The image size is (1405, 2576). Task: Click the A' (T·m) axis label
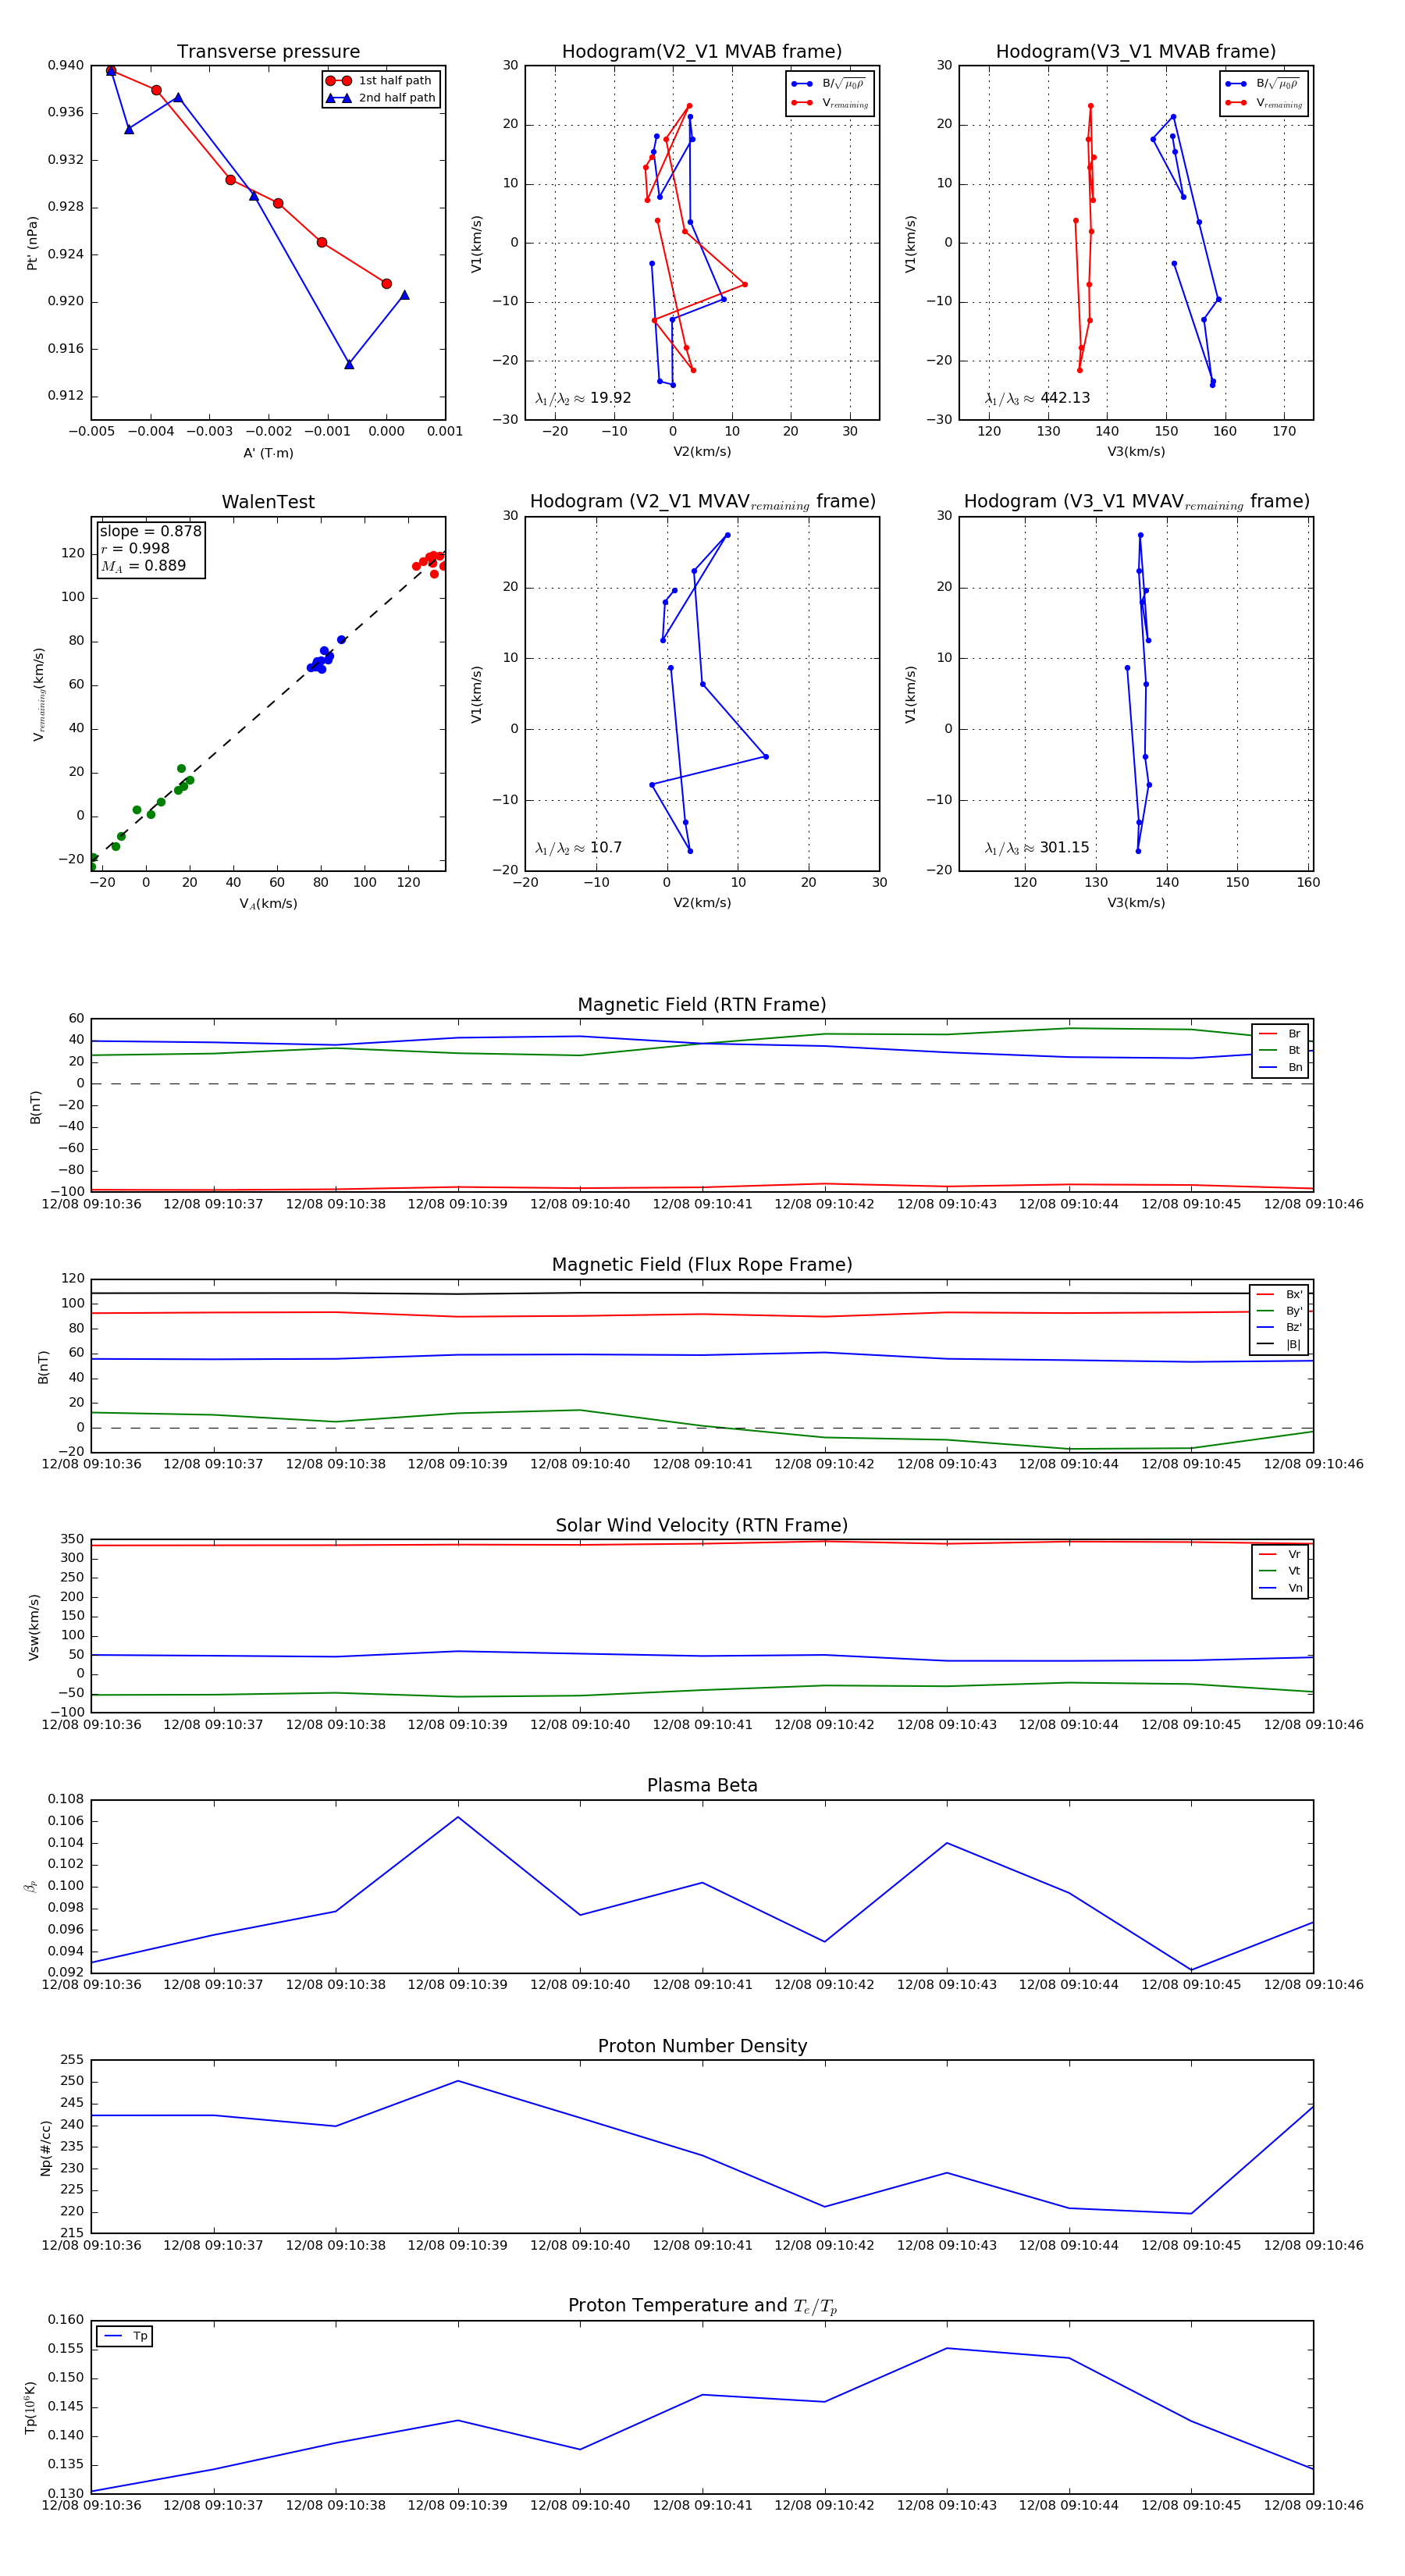tap(268, 453)
